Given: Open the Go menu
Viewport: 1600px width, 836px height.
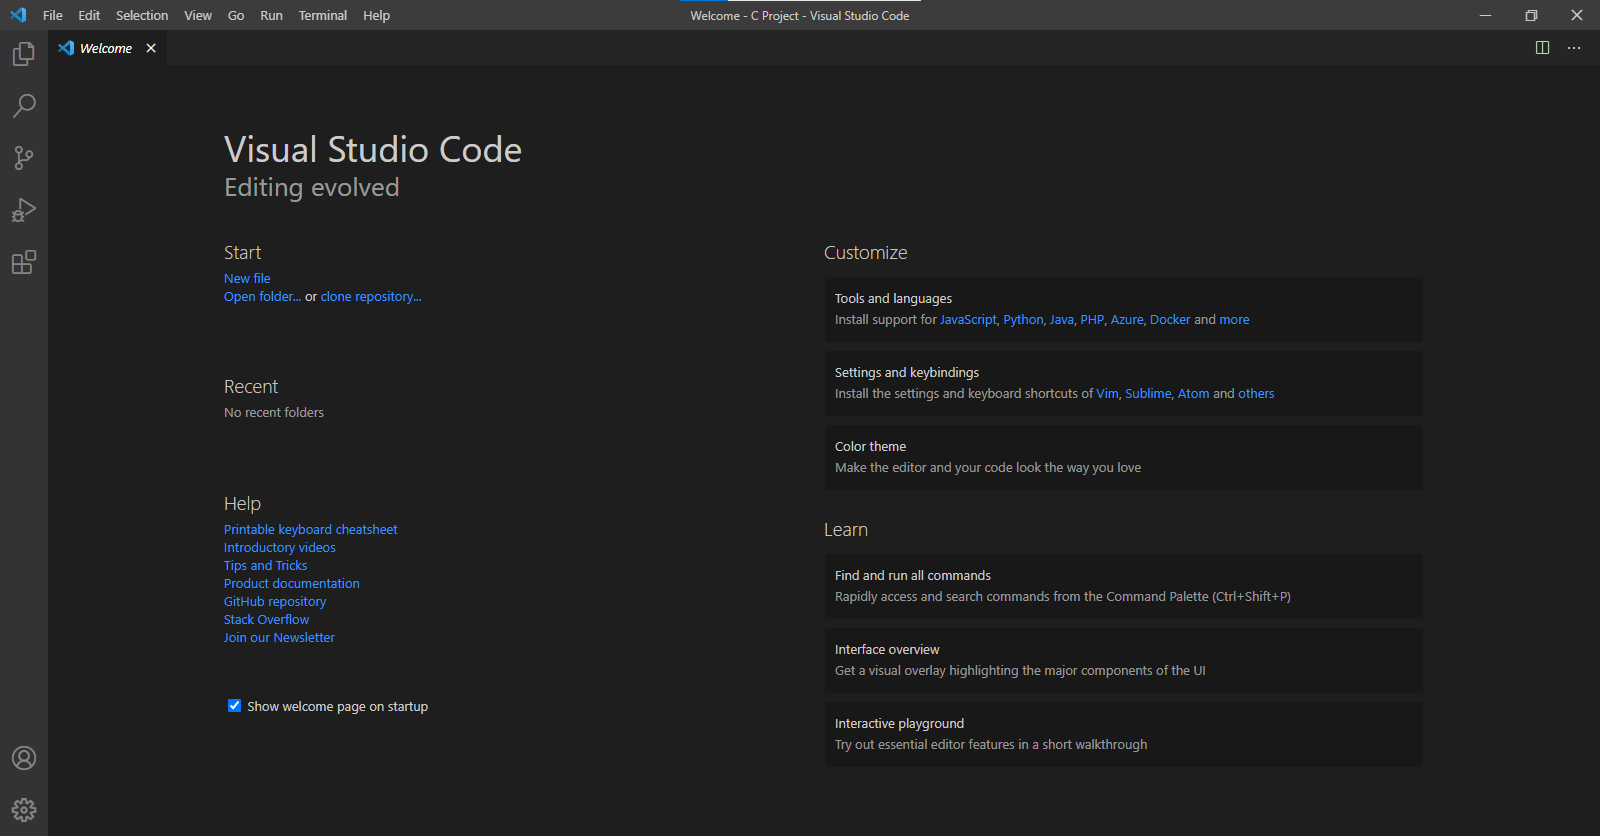Looking at the screenshot, I should point(236,15).
